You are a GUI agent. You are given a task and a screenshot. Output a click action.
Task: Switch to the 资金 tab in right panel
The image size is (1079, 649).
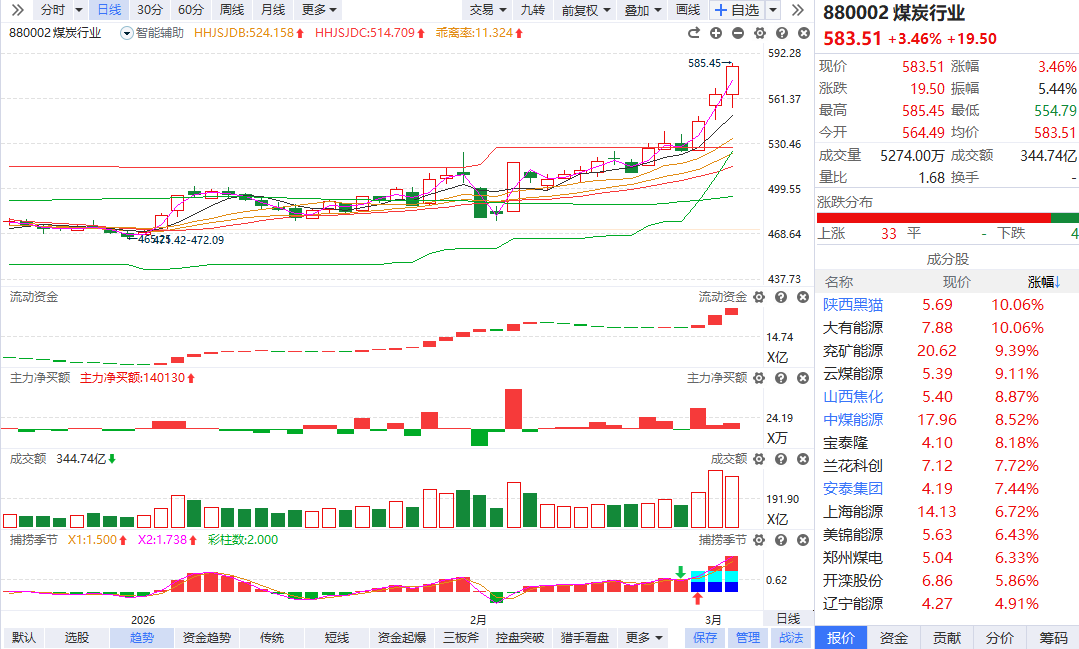(x=893, y=638)
